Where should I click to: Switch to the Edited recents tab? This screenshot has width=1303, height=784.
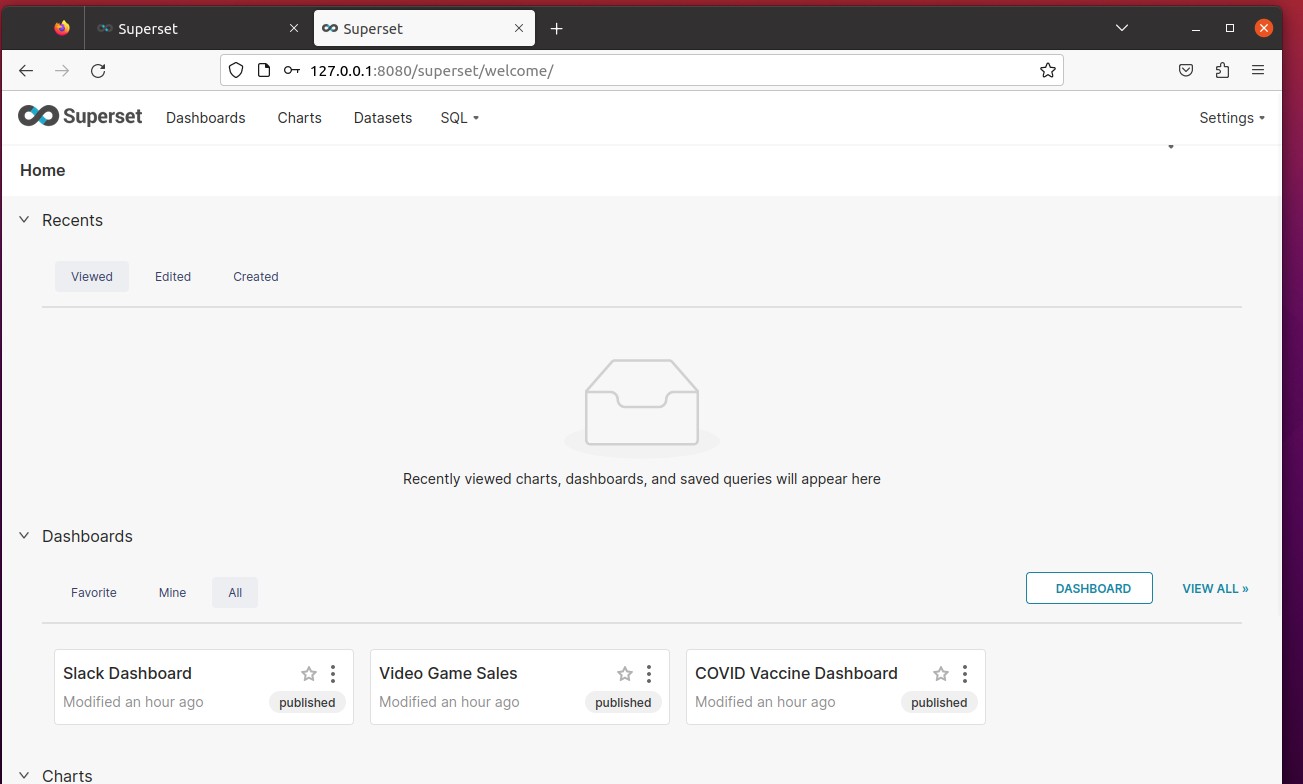coord(173,277)
